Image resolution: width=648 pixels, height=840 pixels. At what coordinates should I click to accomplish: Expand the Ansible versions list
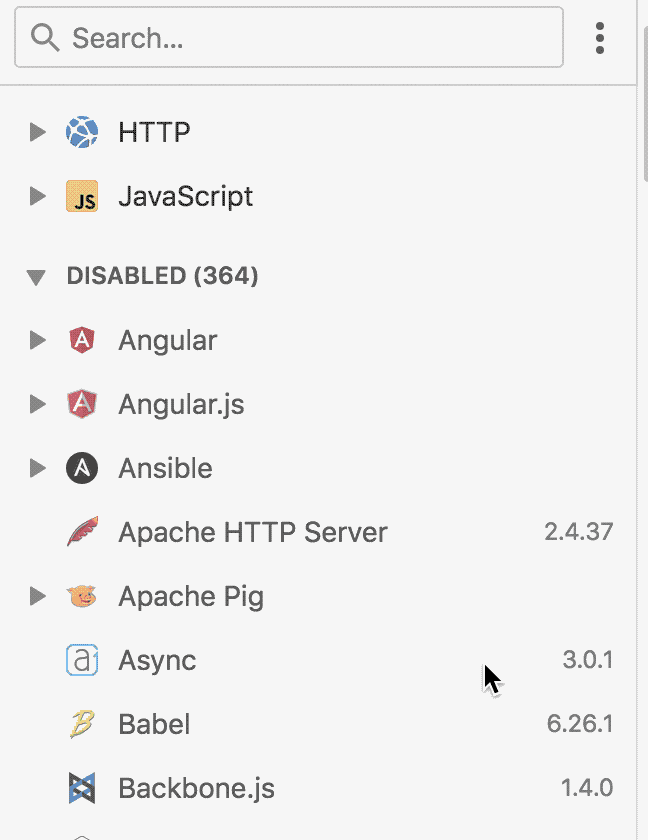point(37,468)
